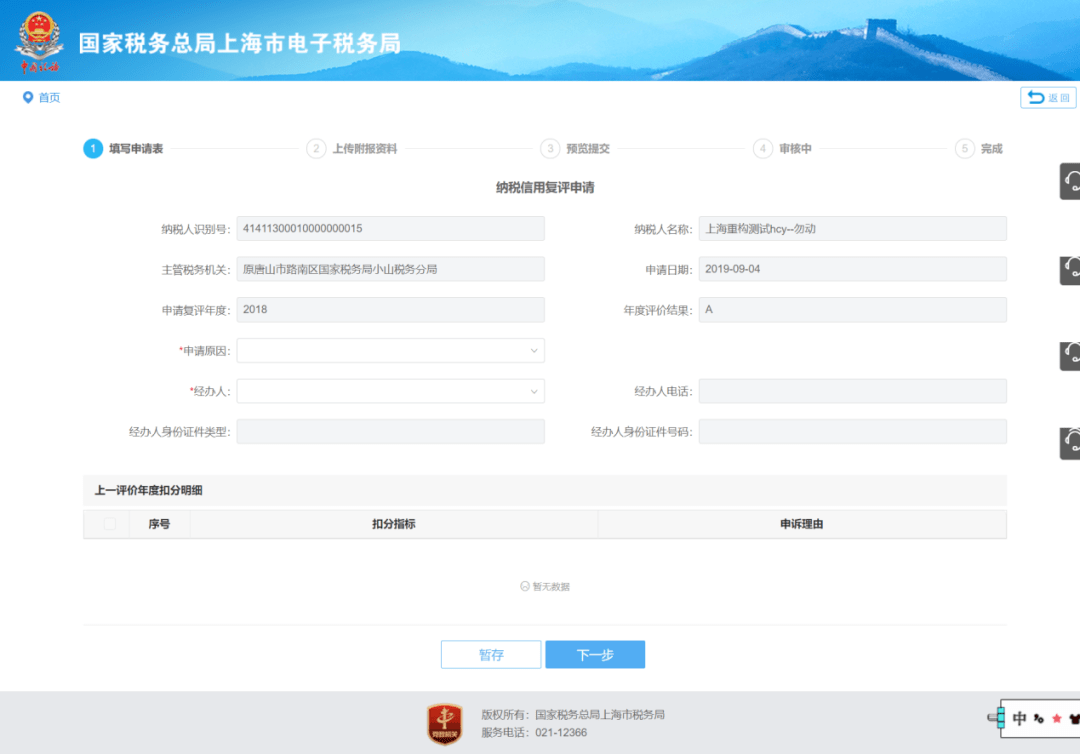This screenshot has height=754, width=1080.
Task: Tick the select-all checkbox in the table header
Action: 110,524
